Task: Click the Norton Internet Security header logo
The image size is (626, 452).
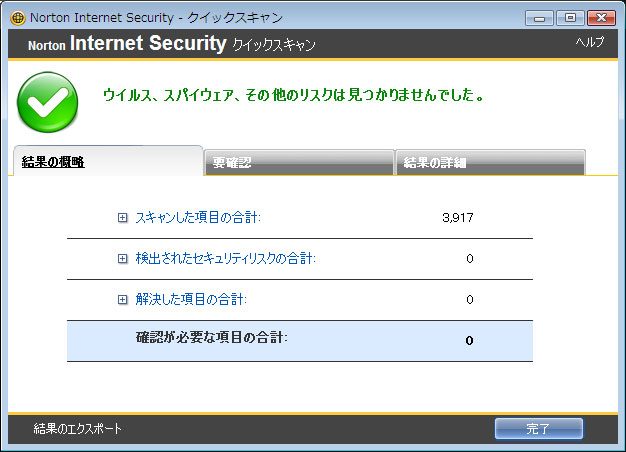Action: coord(127,44)
